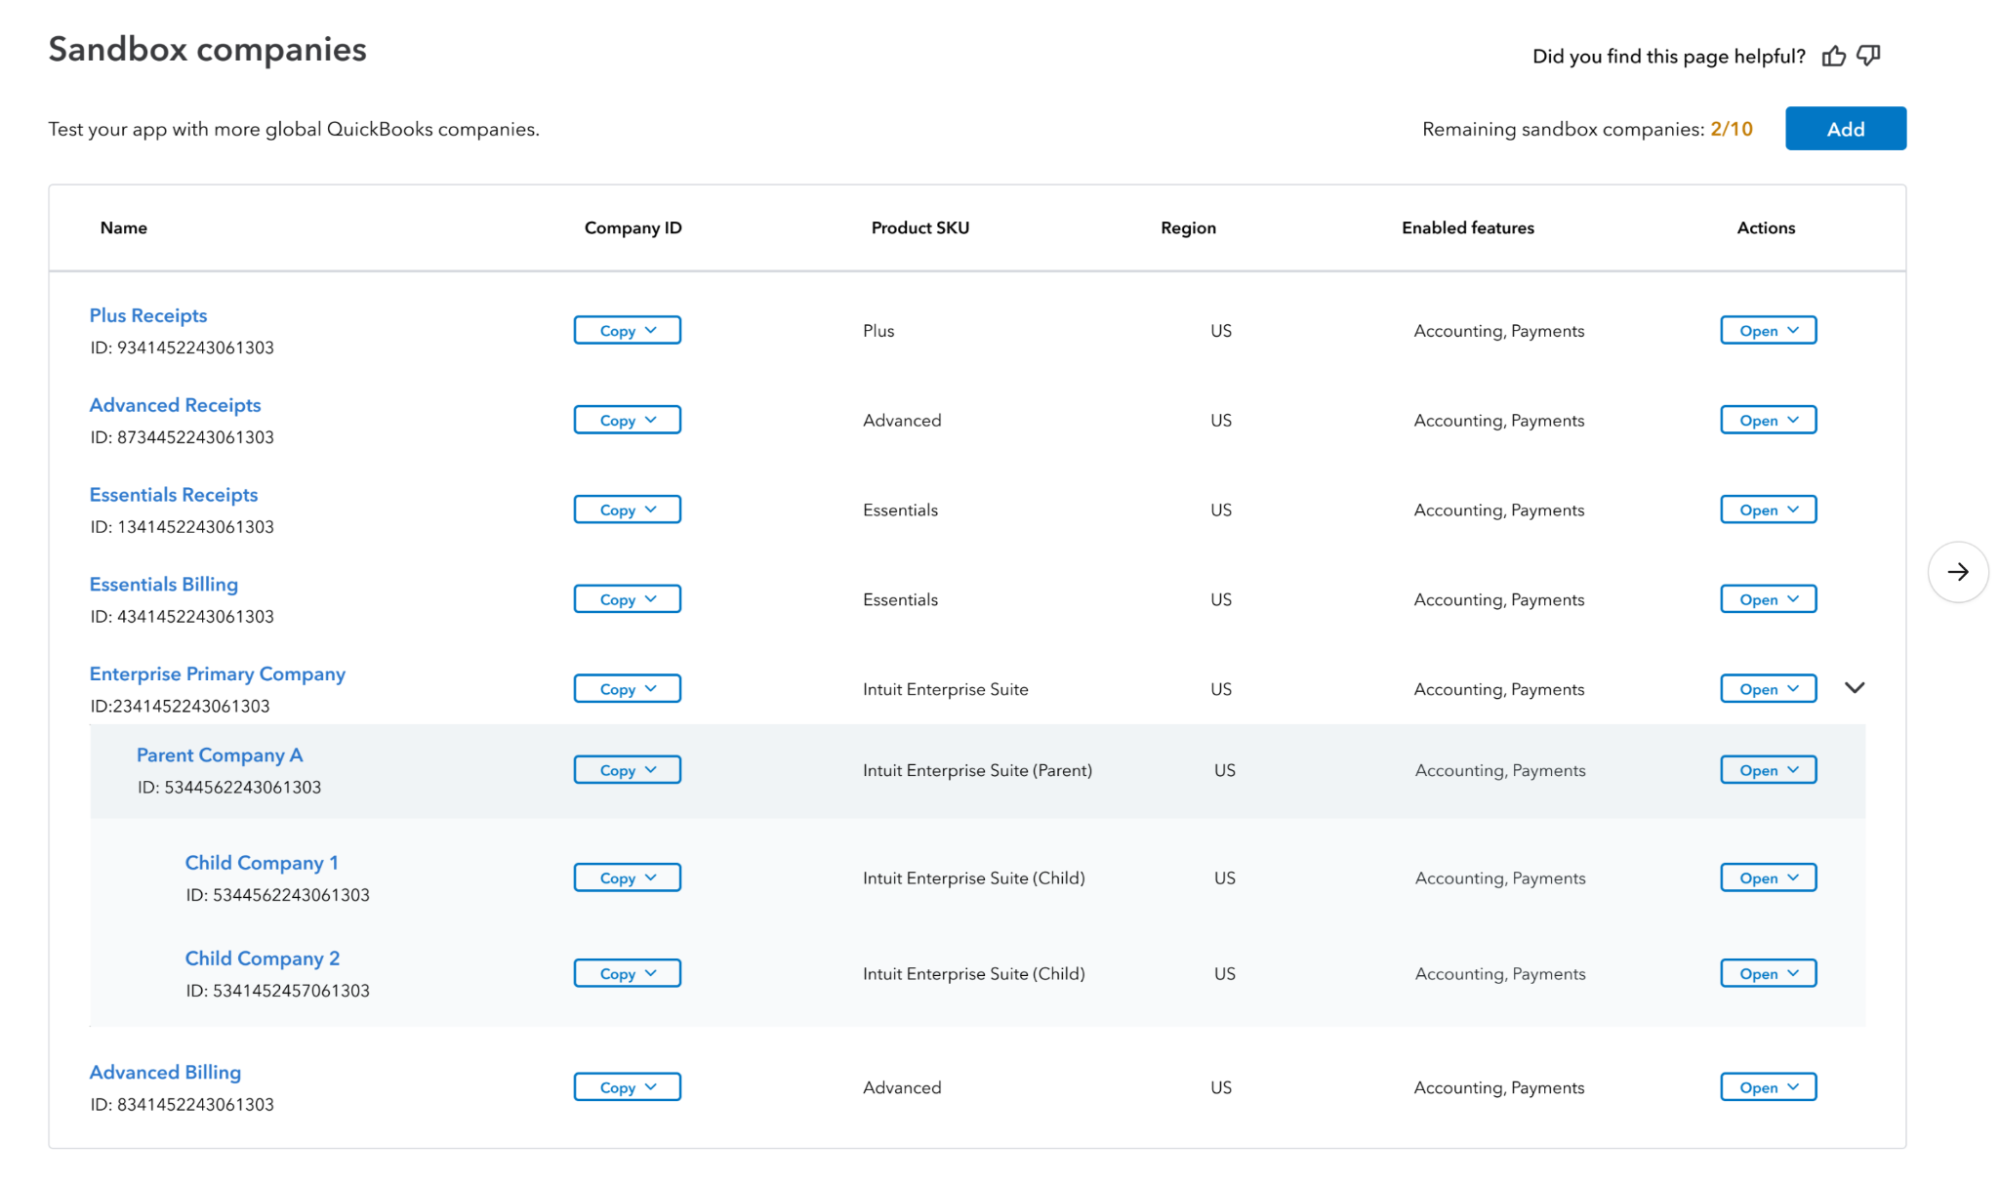Open the Child Company 1 link
Image resolution: width=1999 pixels, height=1186 pixels.
(x=261, y=863)
